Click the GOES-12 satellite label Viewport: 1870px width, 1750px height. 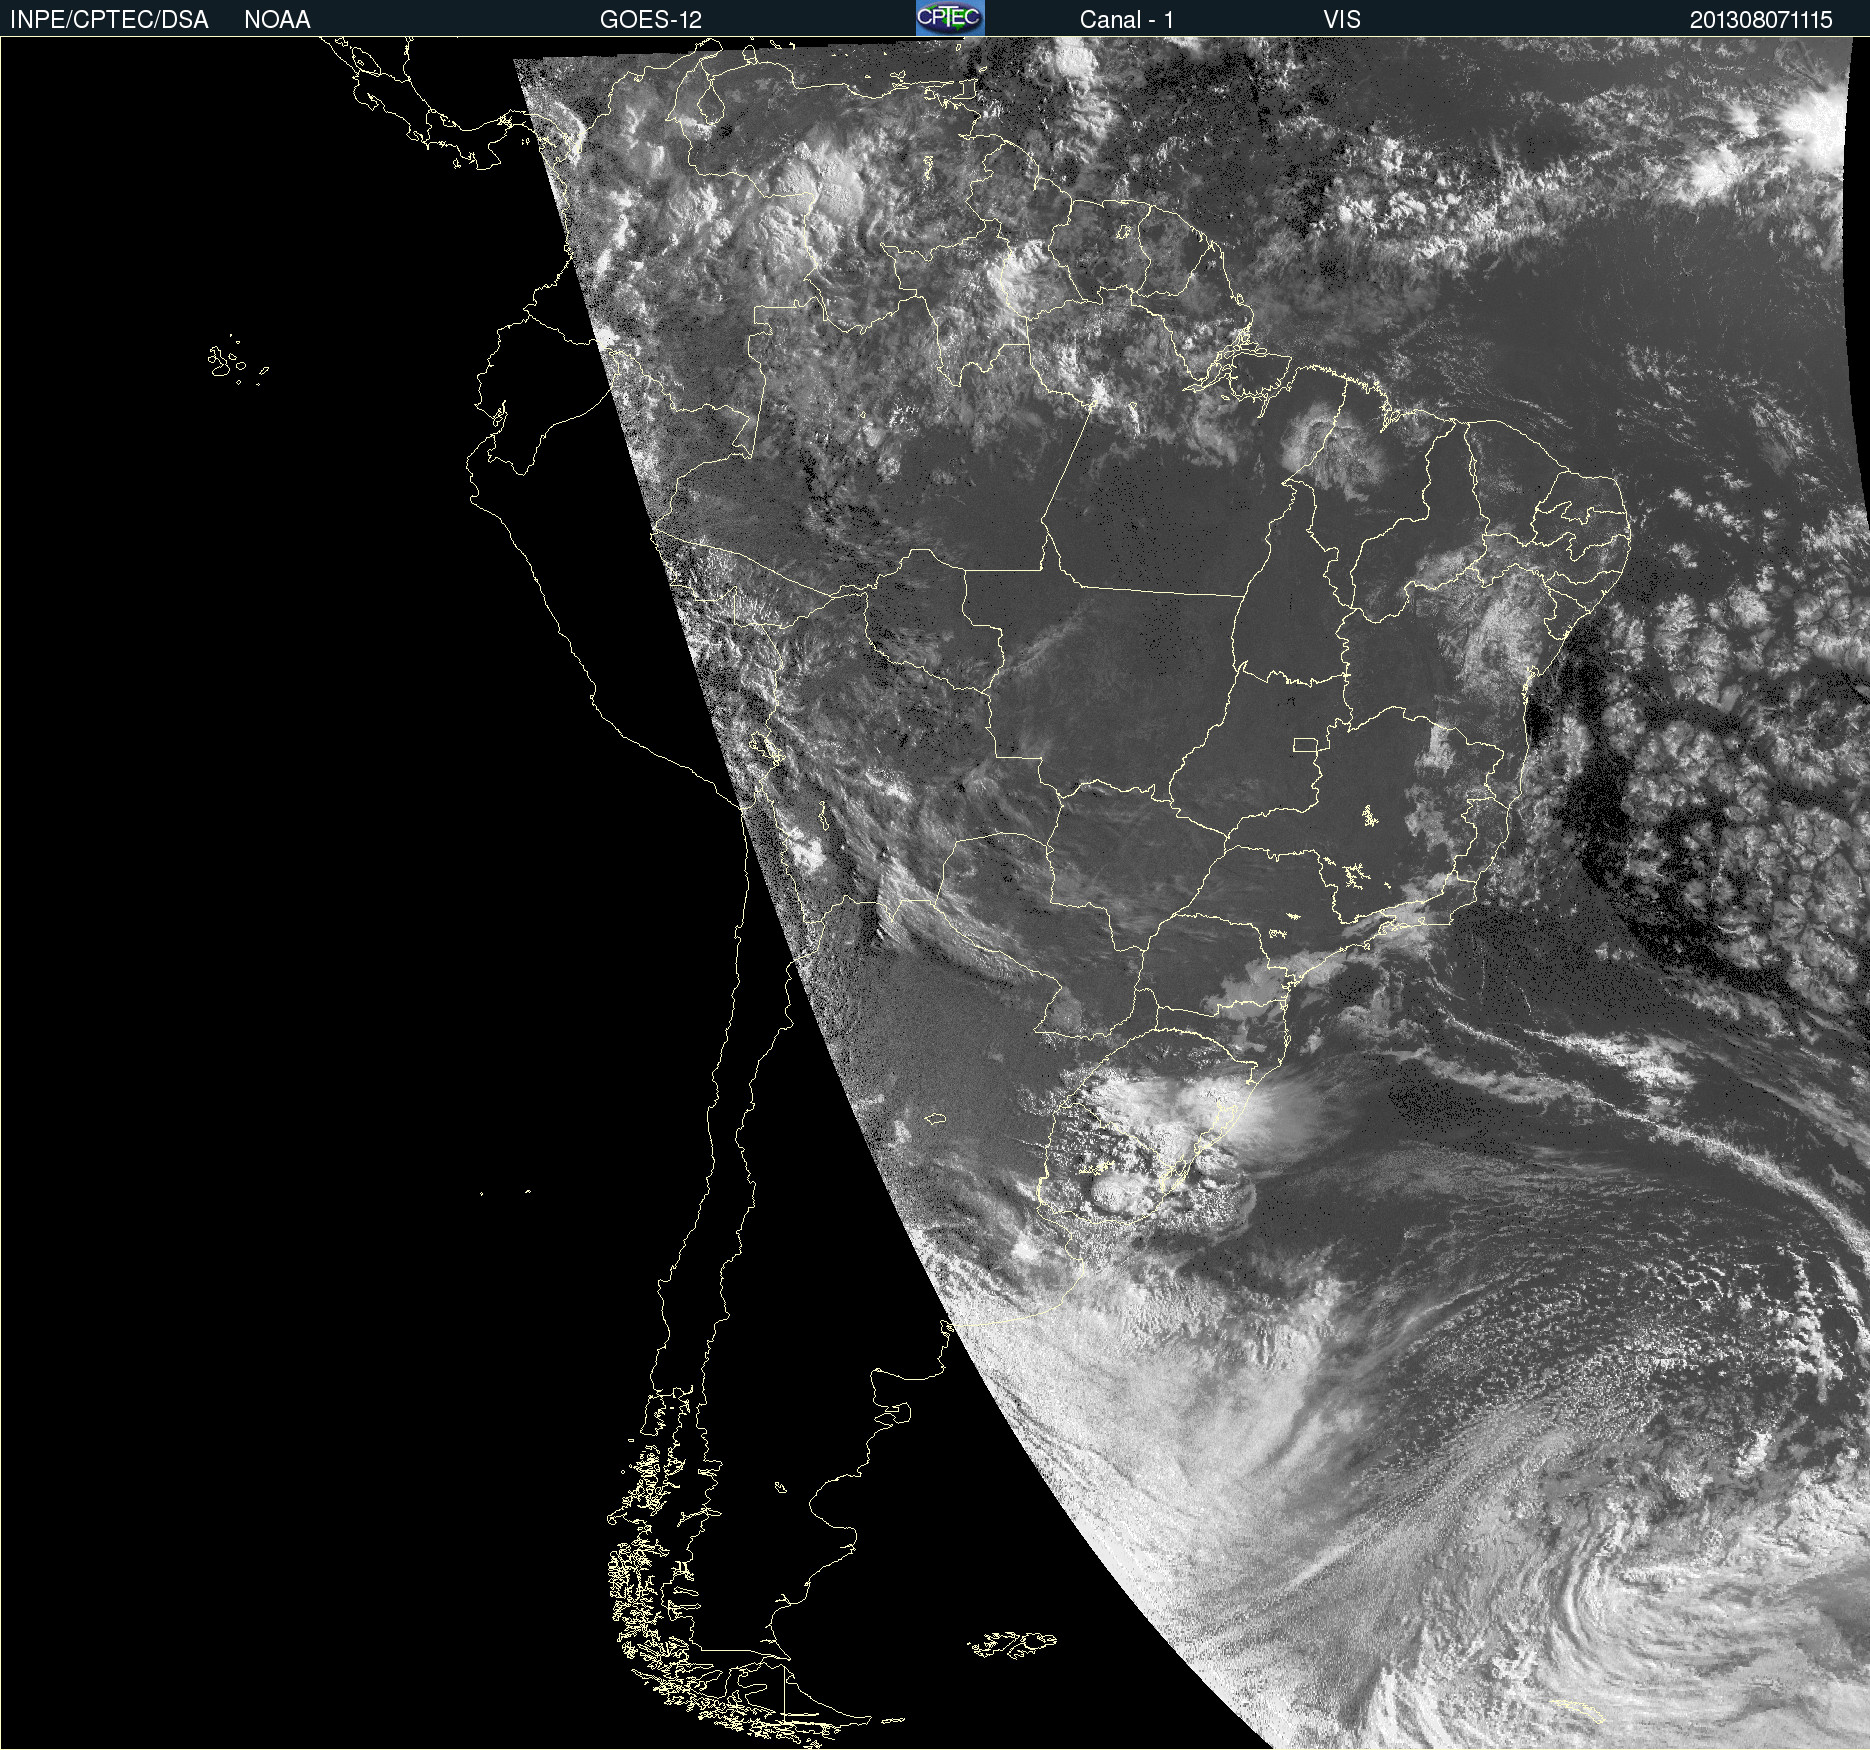coord(651,20)
